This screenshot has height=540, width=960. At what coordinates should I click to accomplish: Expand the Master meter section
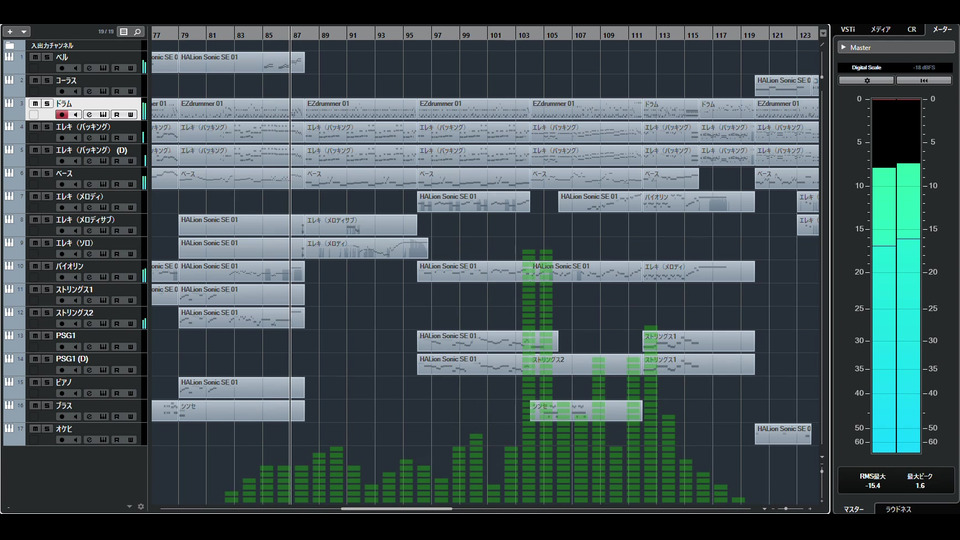tap(843, 47)
